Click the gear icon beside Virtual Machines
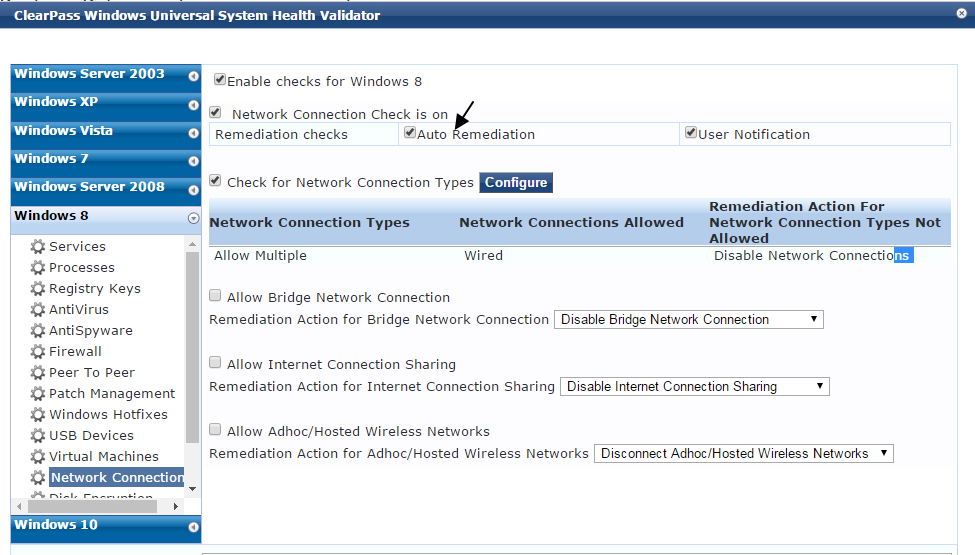The image size is (975, 555). pyautogui.click(x=38, y=457)
